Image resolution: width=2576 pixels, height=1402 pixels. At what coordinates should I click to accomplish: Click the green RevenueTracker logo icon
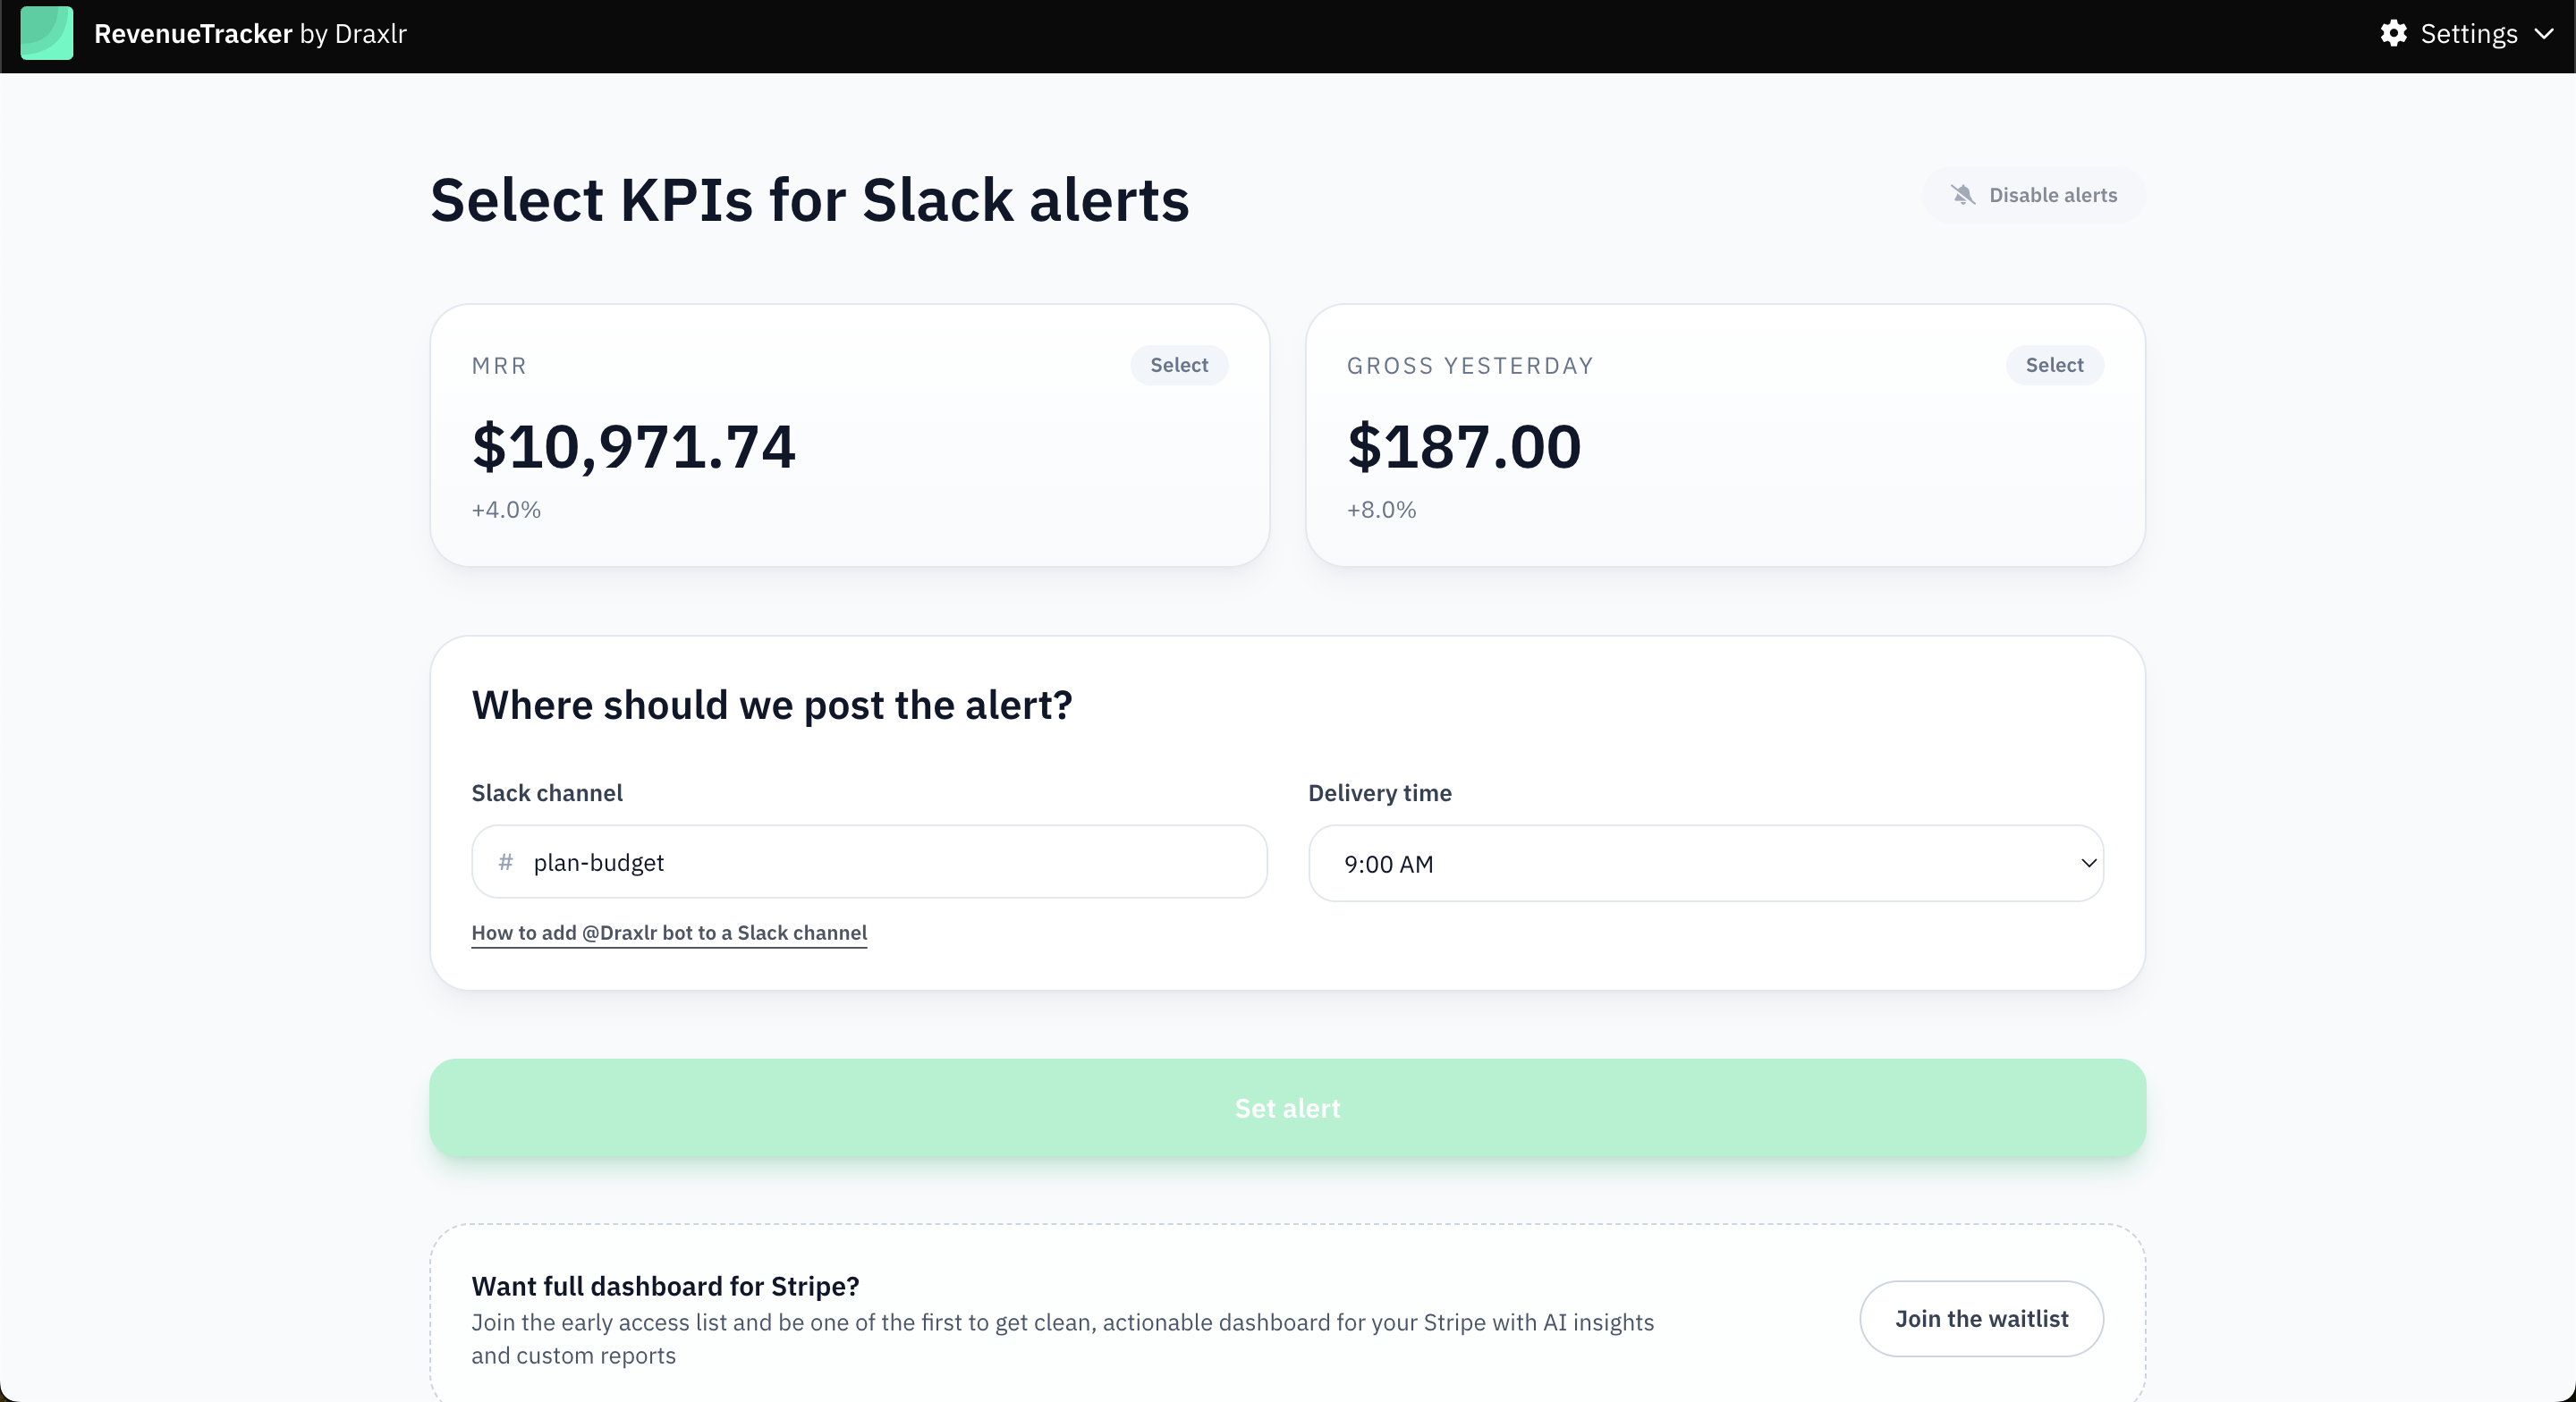(x=46, y=33)
